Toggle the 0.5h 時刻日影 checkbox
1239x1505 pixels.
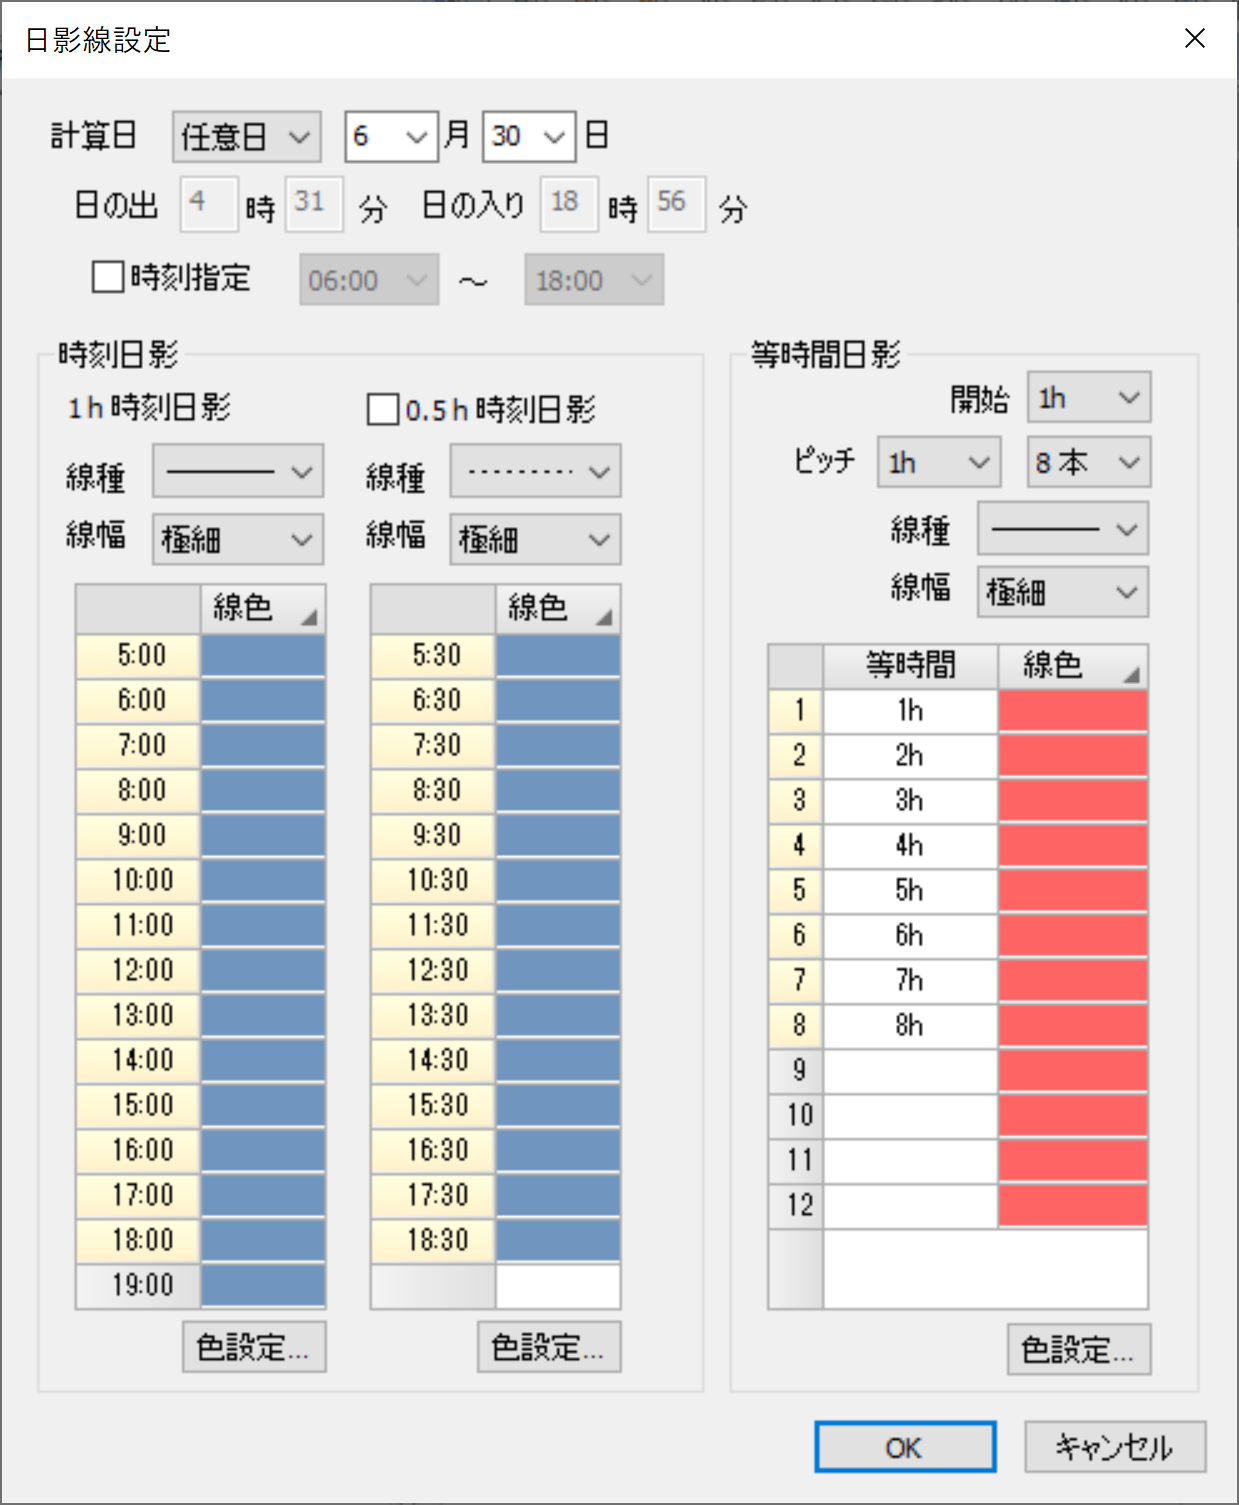383,409
